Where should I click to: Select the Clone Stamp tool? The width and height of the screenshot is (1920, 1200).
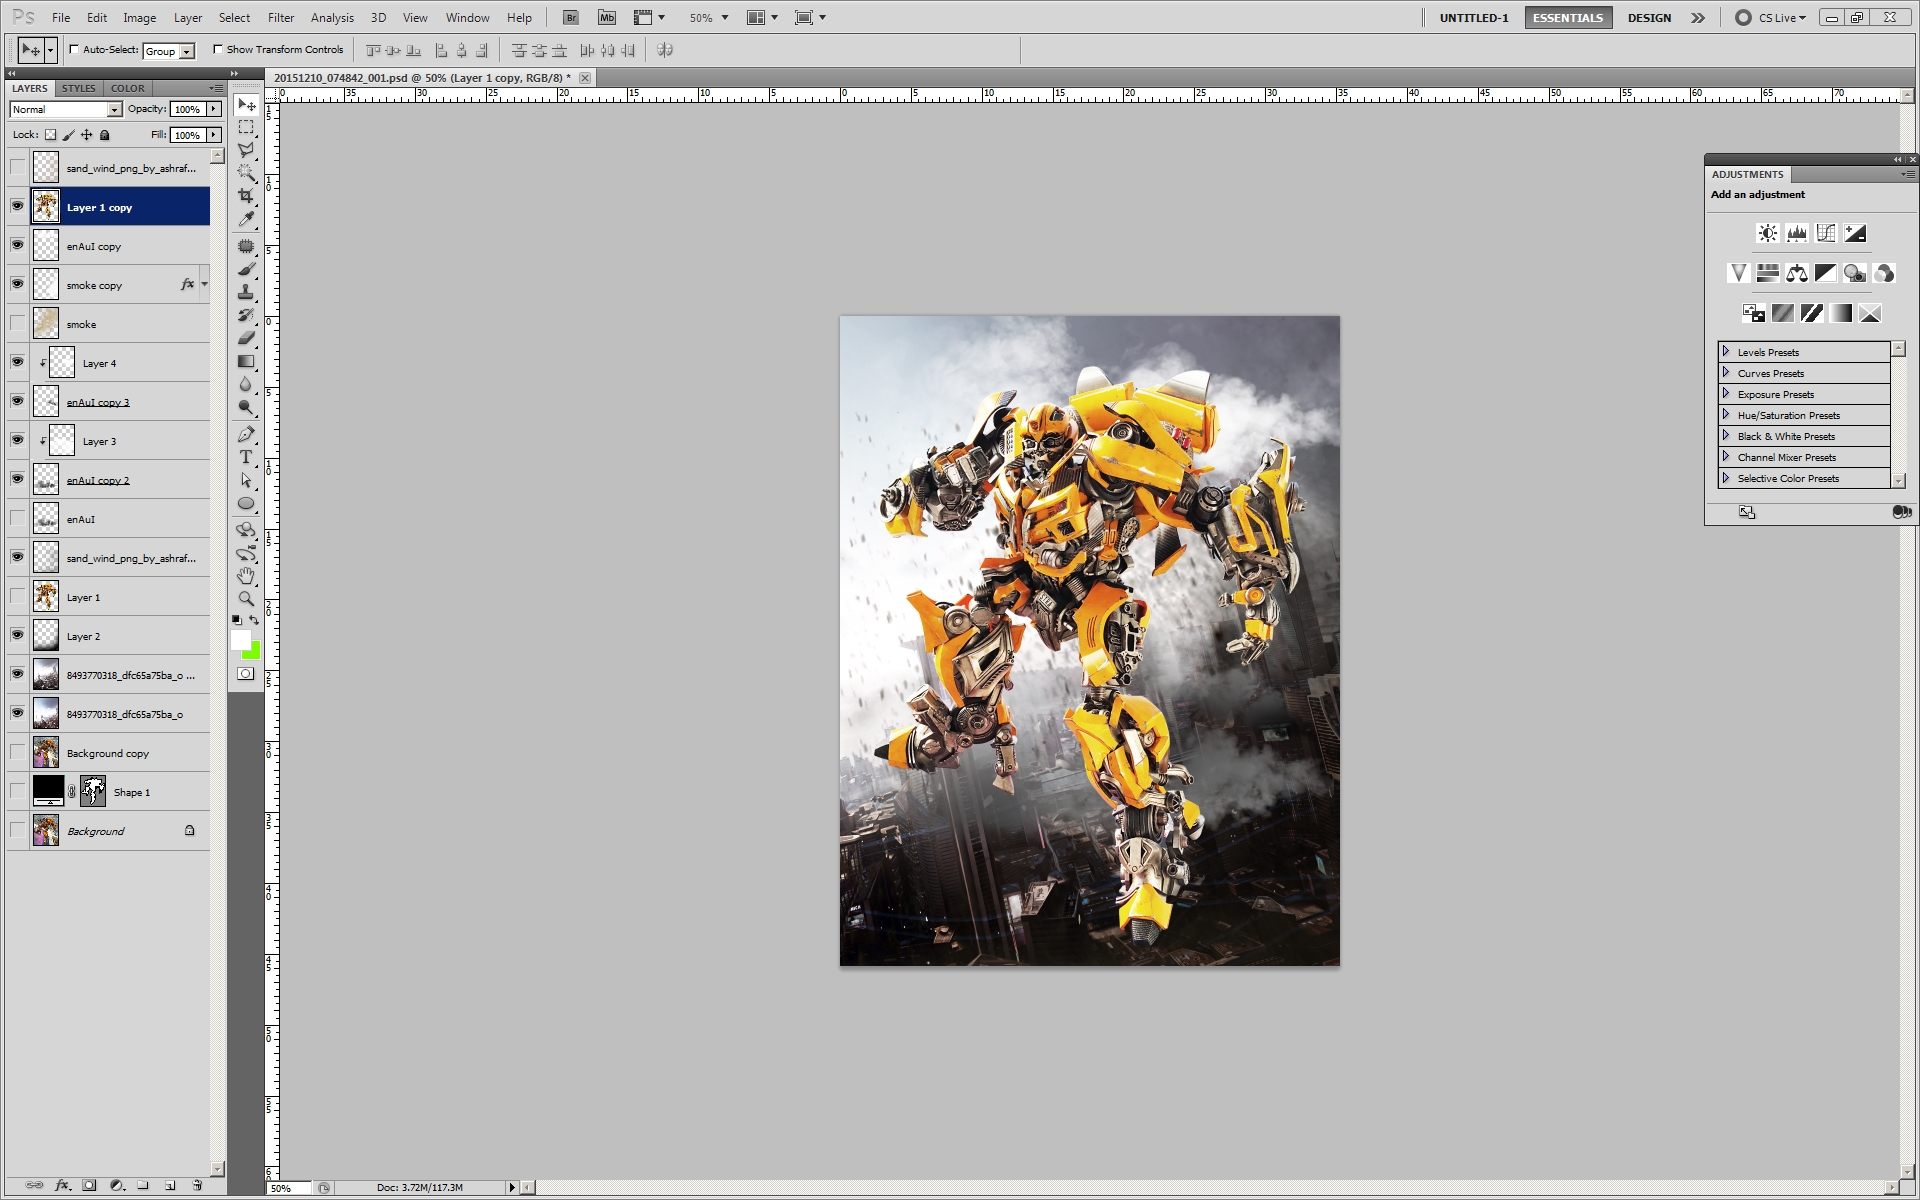point(246,292)
